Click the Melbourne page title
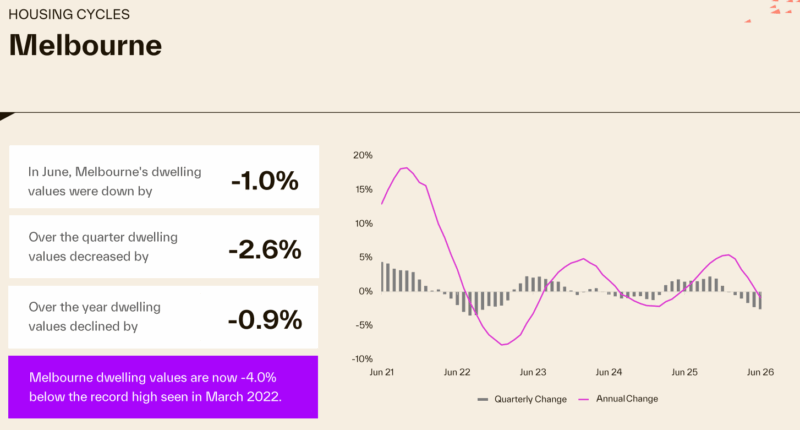800x430 pixels. point(85,45)
